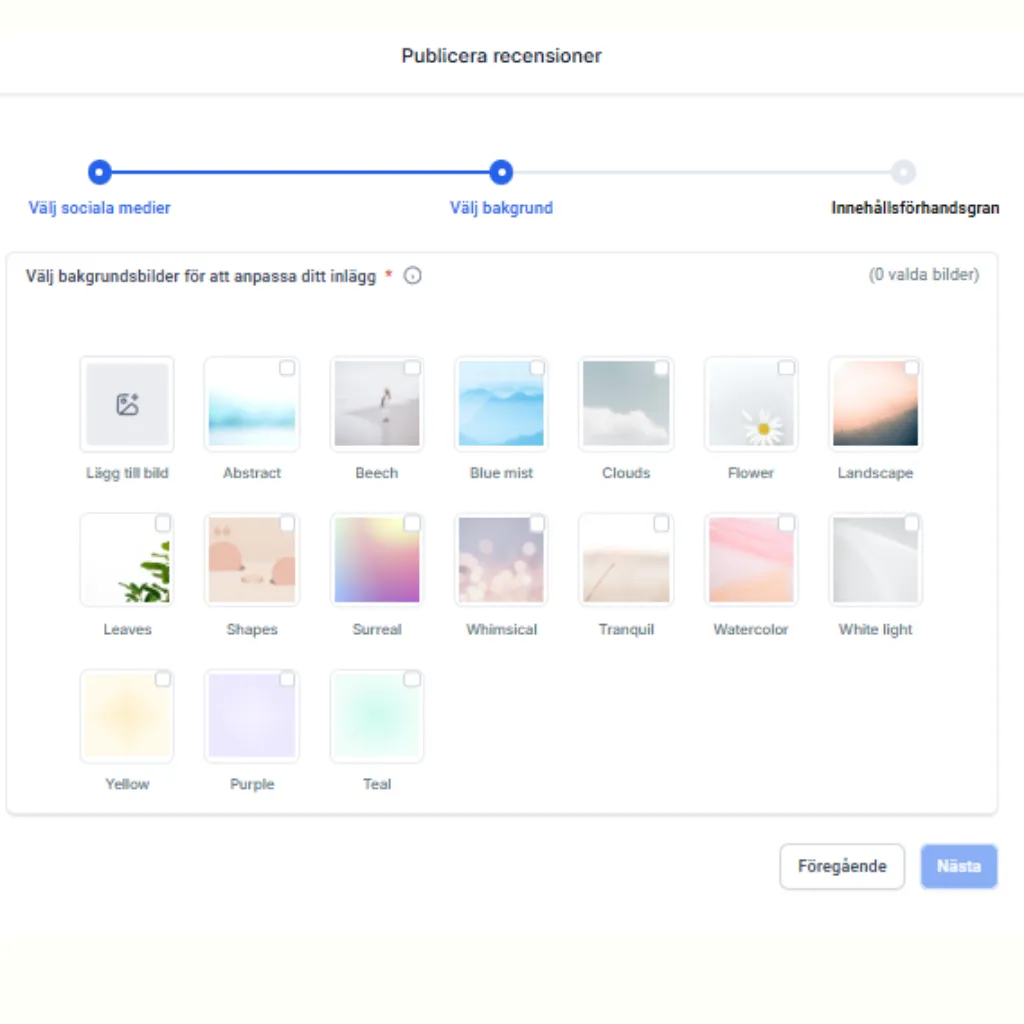Click the White light caption
The image size is (1024, 1024).
coord(876,630)
